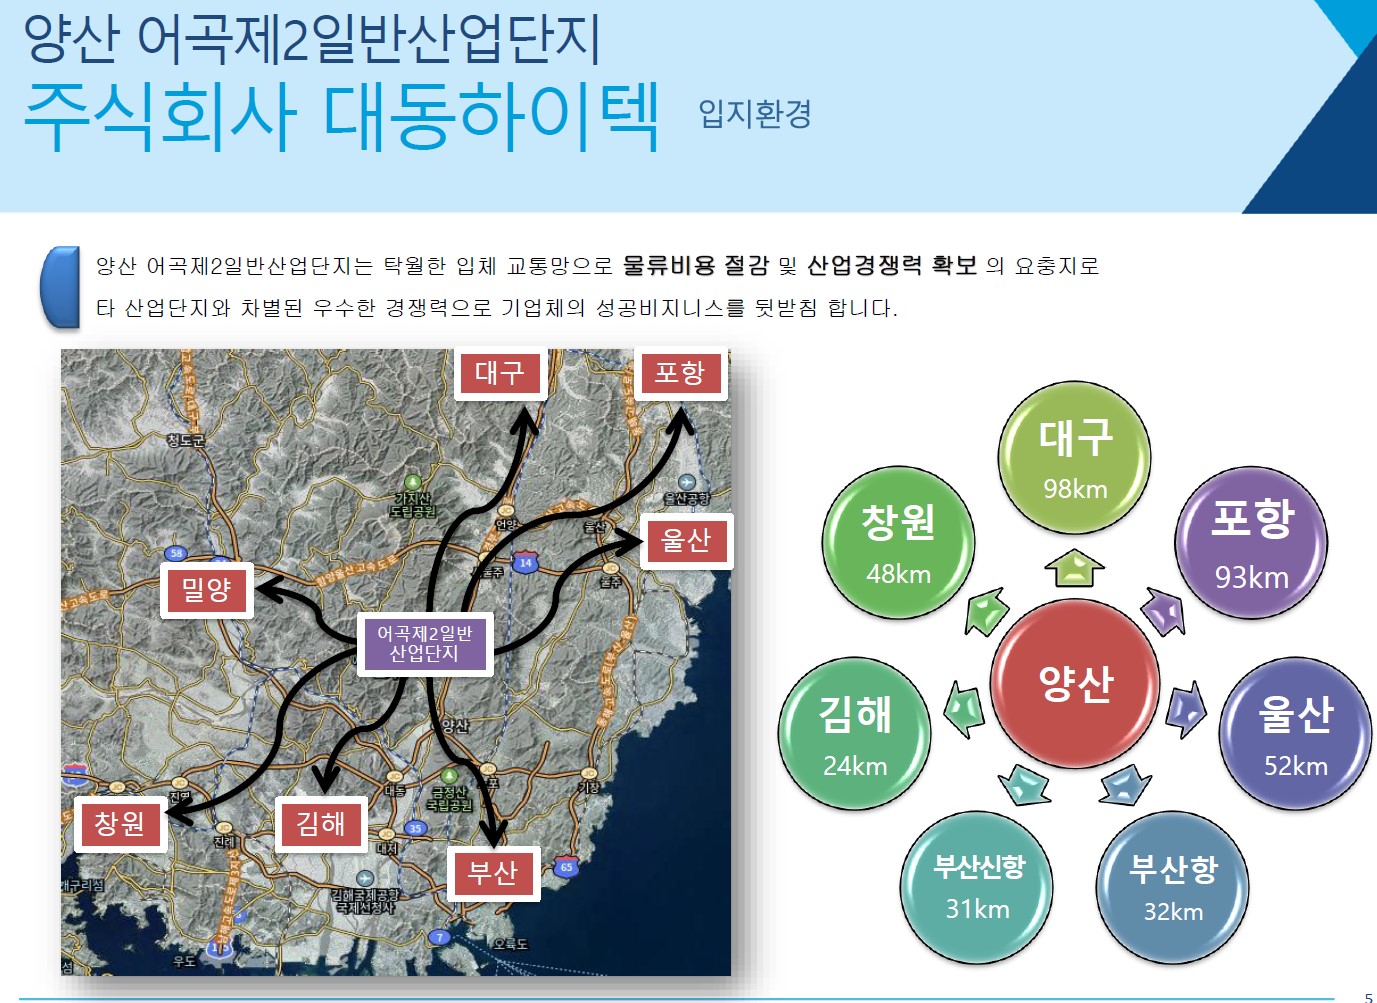Click the page number 5
Screen dimensions: 1377x1003
coord(1369,997)
